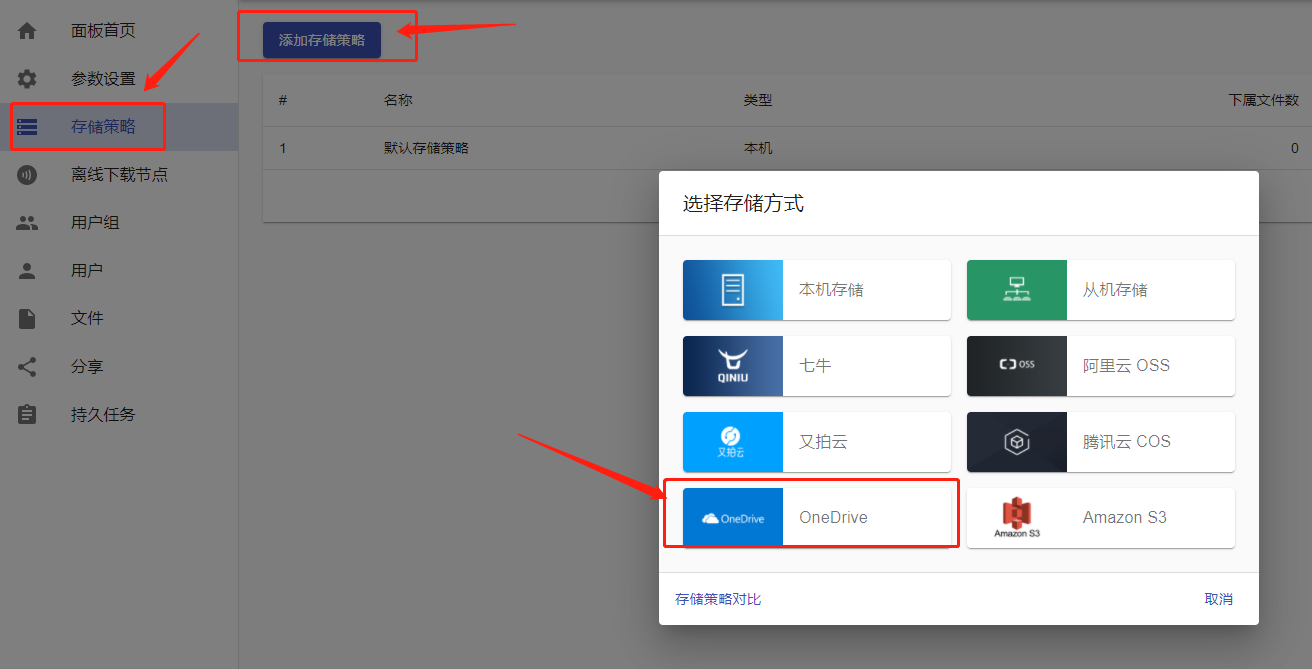This screenshot has width=1312, height=669.
Task: Click the Tencent COS cube logo
Action: coord(1017,442)
